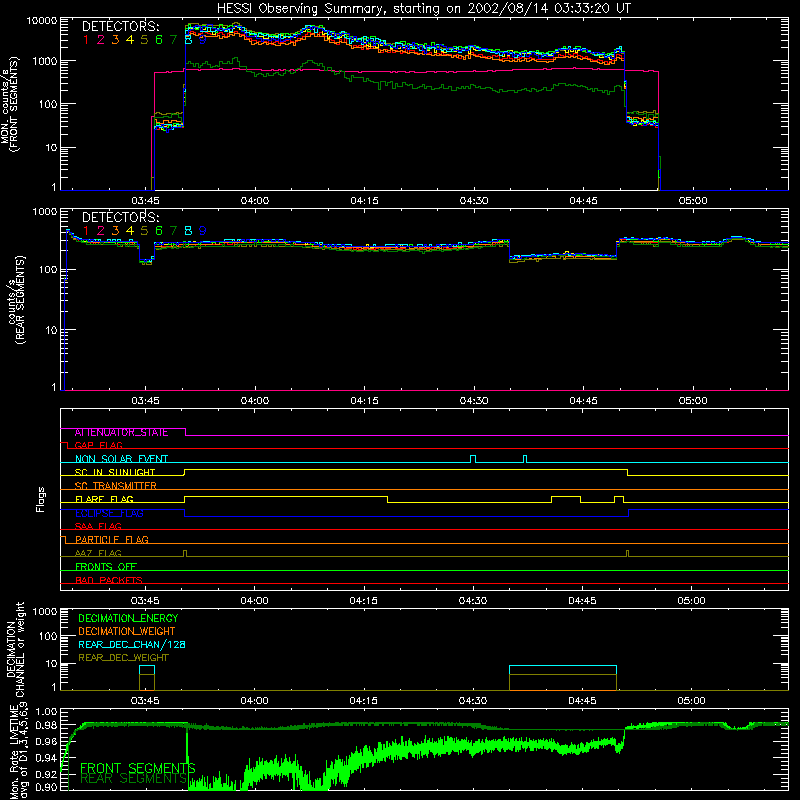Click the 03:45 time tick under the flags plot
800x800 pixels.
145,601
